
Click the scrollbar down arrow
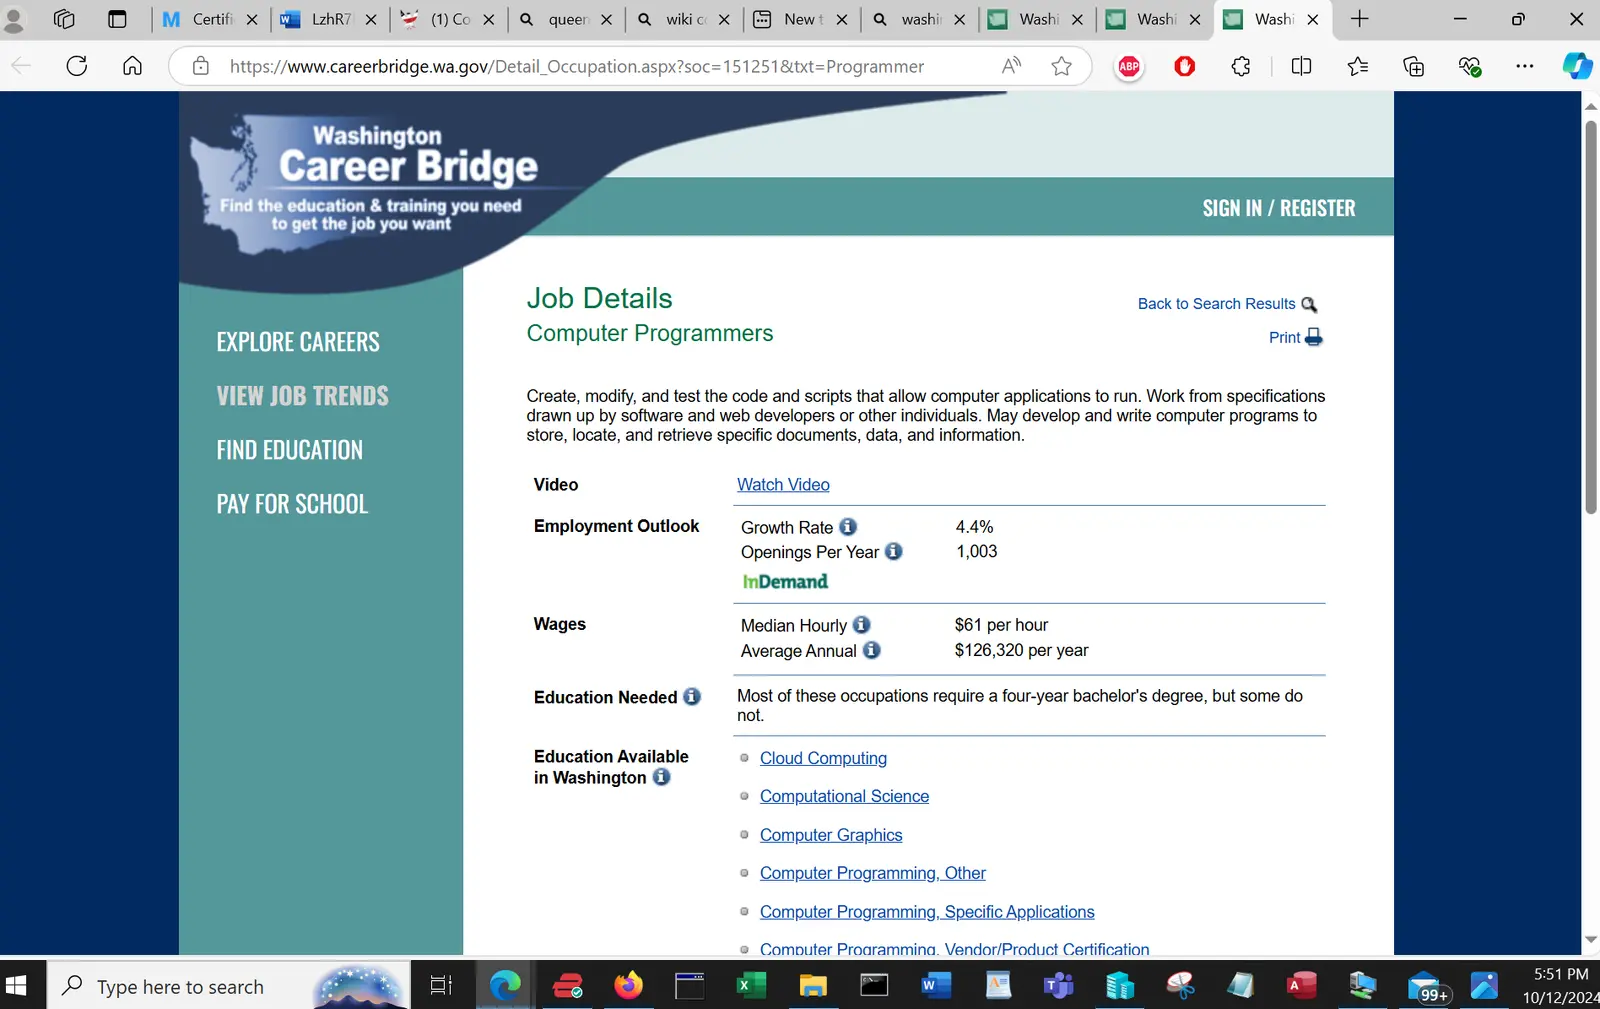[x=1590, y=940]
